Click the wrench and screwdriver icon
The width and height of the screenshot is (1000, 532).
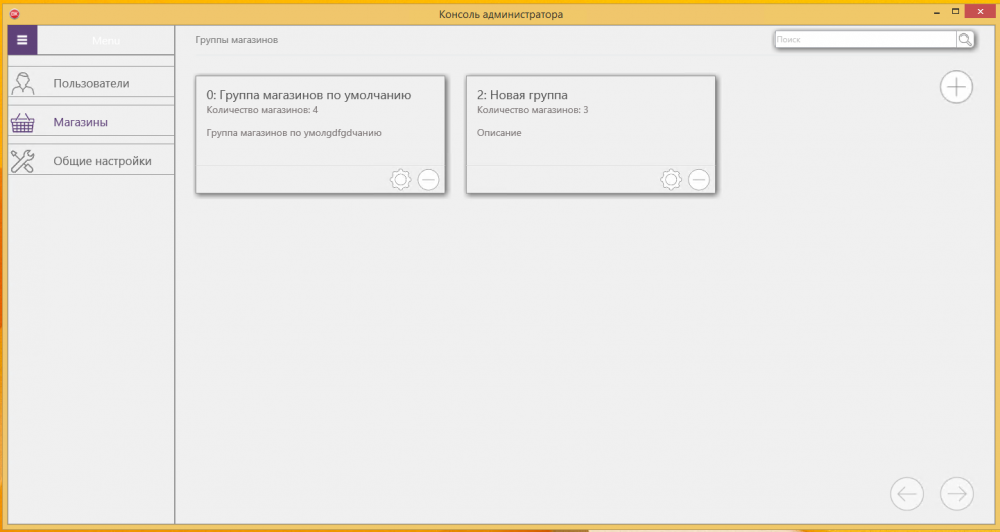22,161
